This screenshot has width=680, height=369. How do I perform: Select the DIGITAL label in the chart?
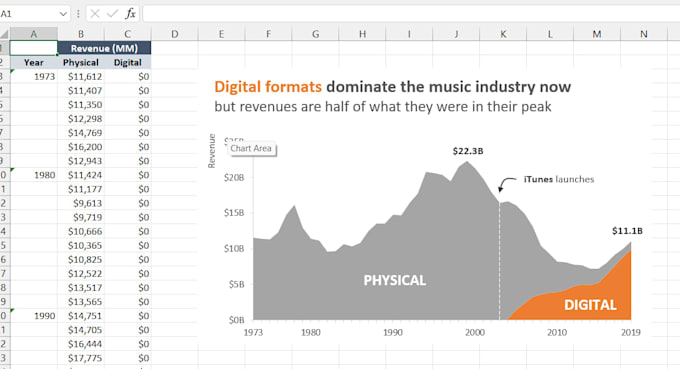coord(590,305)
